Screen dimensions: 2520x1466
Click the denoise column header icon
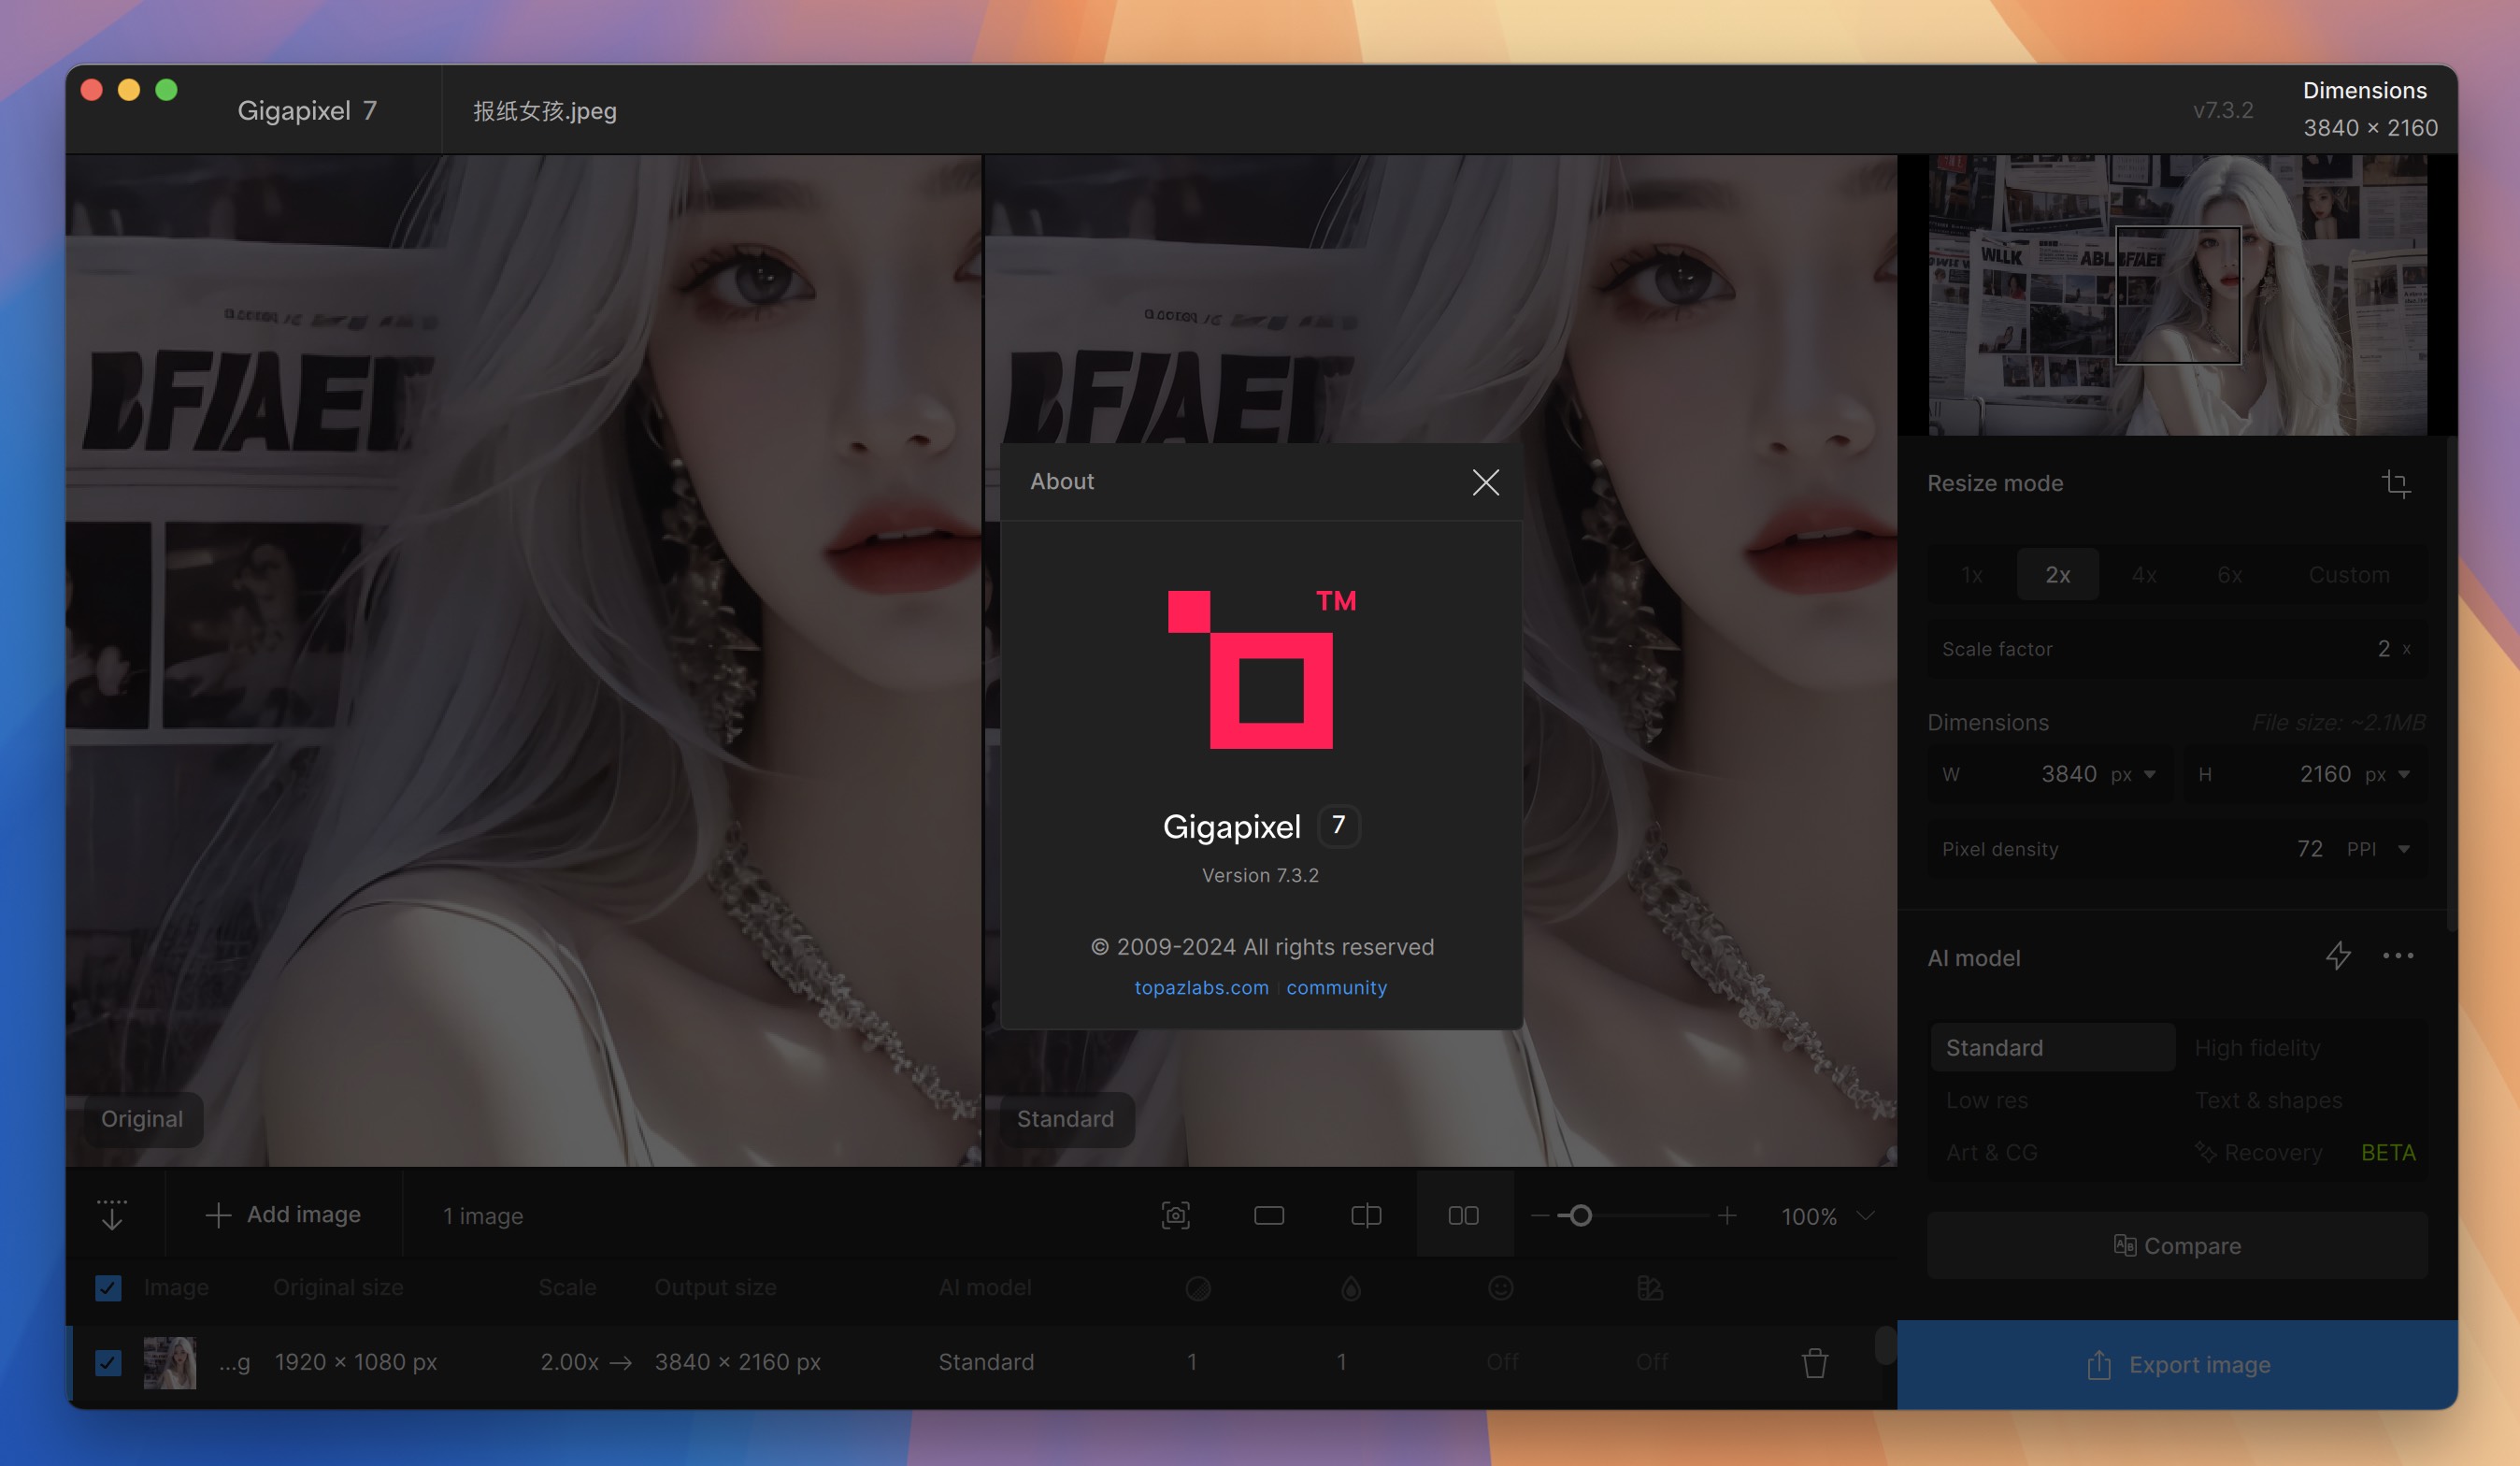(x=1197, y=1288)
